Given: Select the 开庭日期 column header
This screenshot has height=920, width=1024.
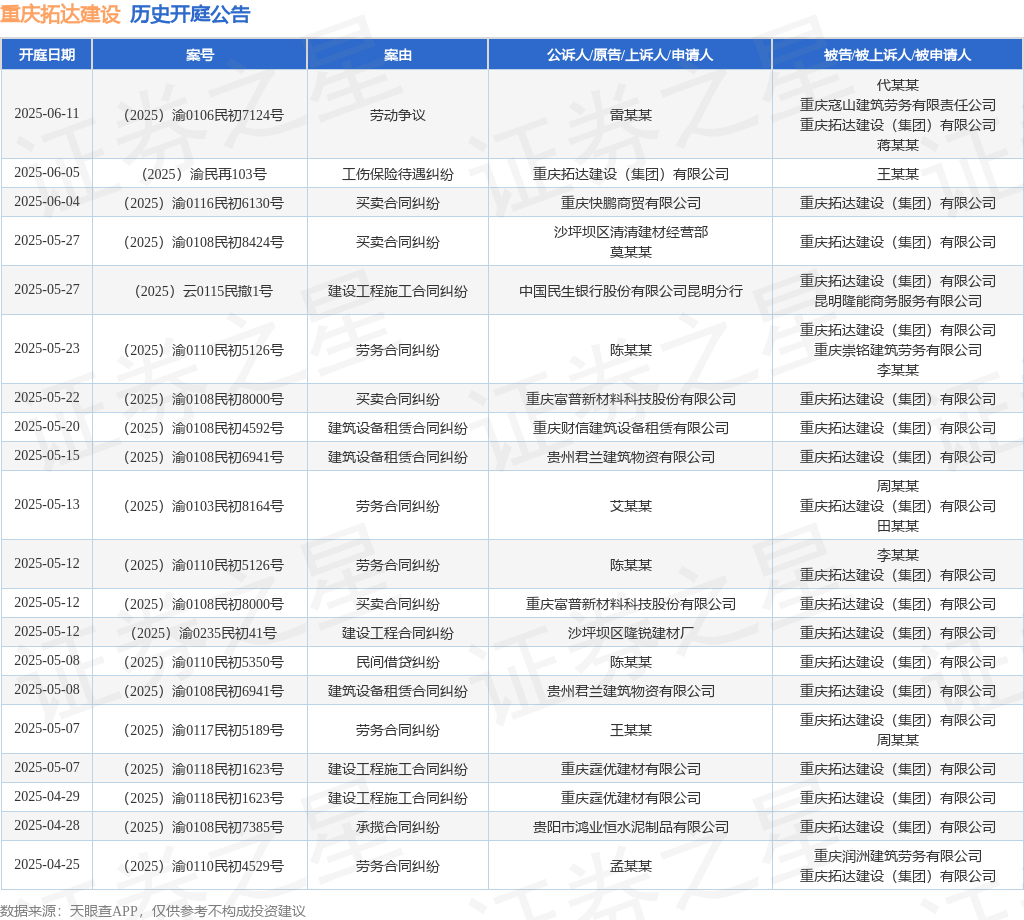Looking at the screenshot, I should pyautogui.click(x=47, y=55).
